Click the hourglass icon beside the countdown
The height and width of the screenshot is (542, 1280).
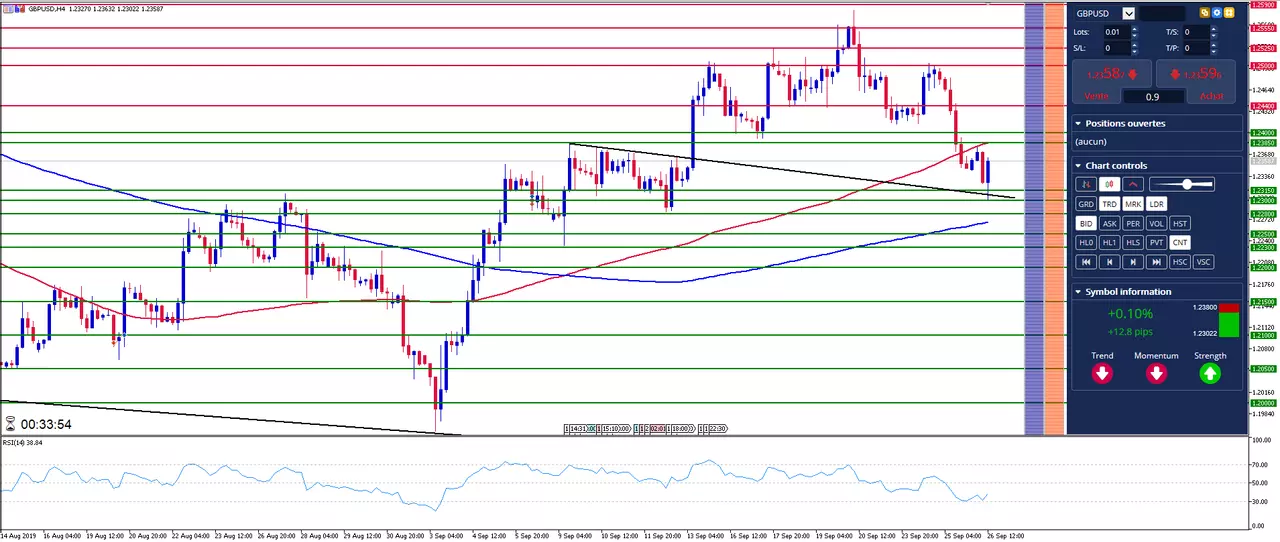click(x=9, y=424)
